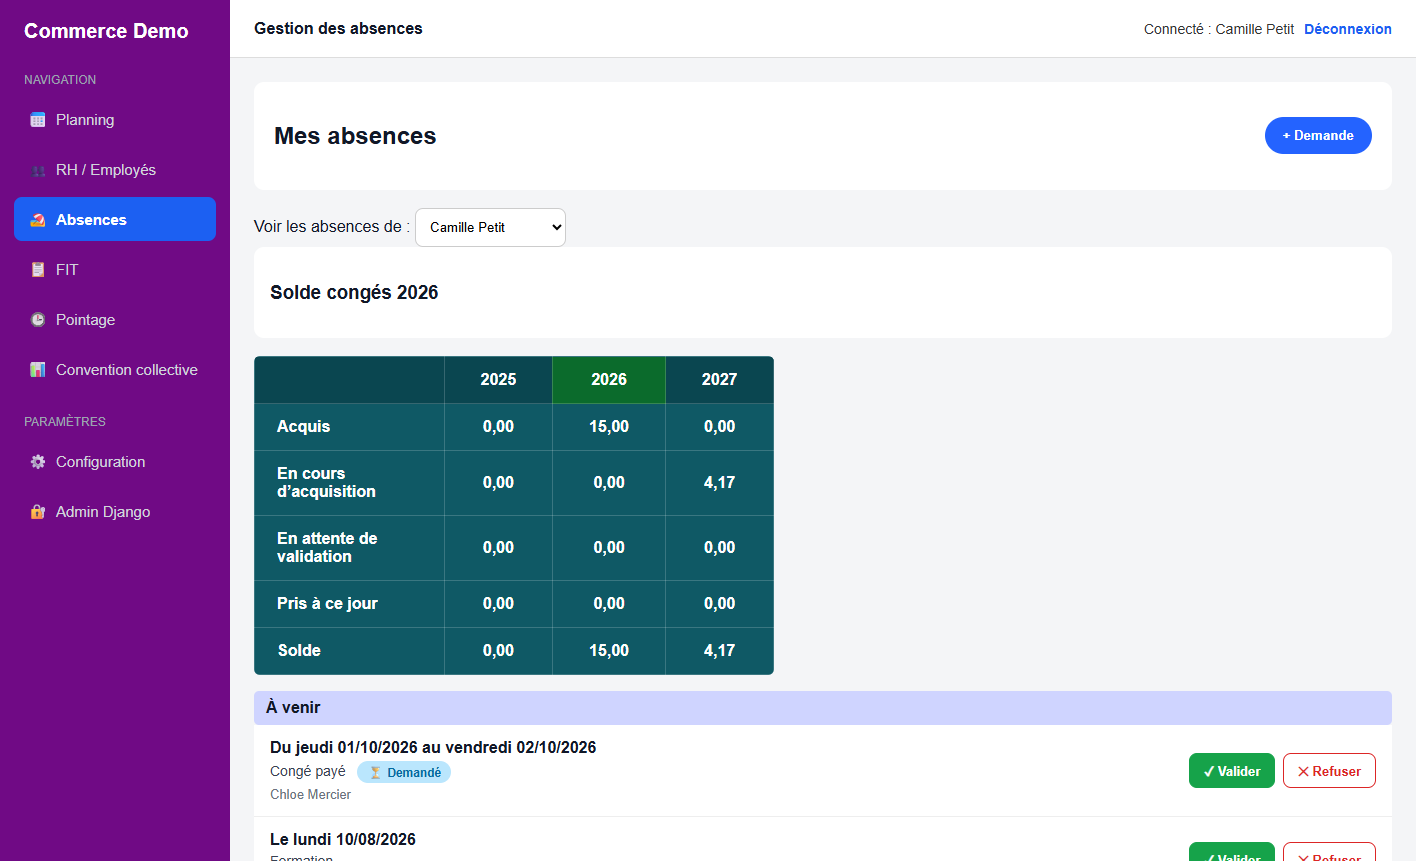Select the 2025 column header

click(498, 380)
